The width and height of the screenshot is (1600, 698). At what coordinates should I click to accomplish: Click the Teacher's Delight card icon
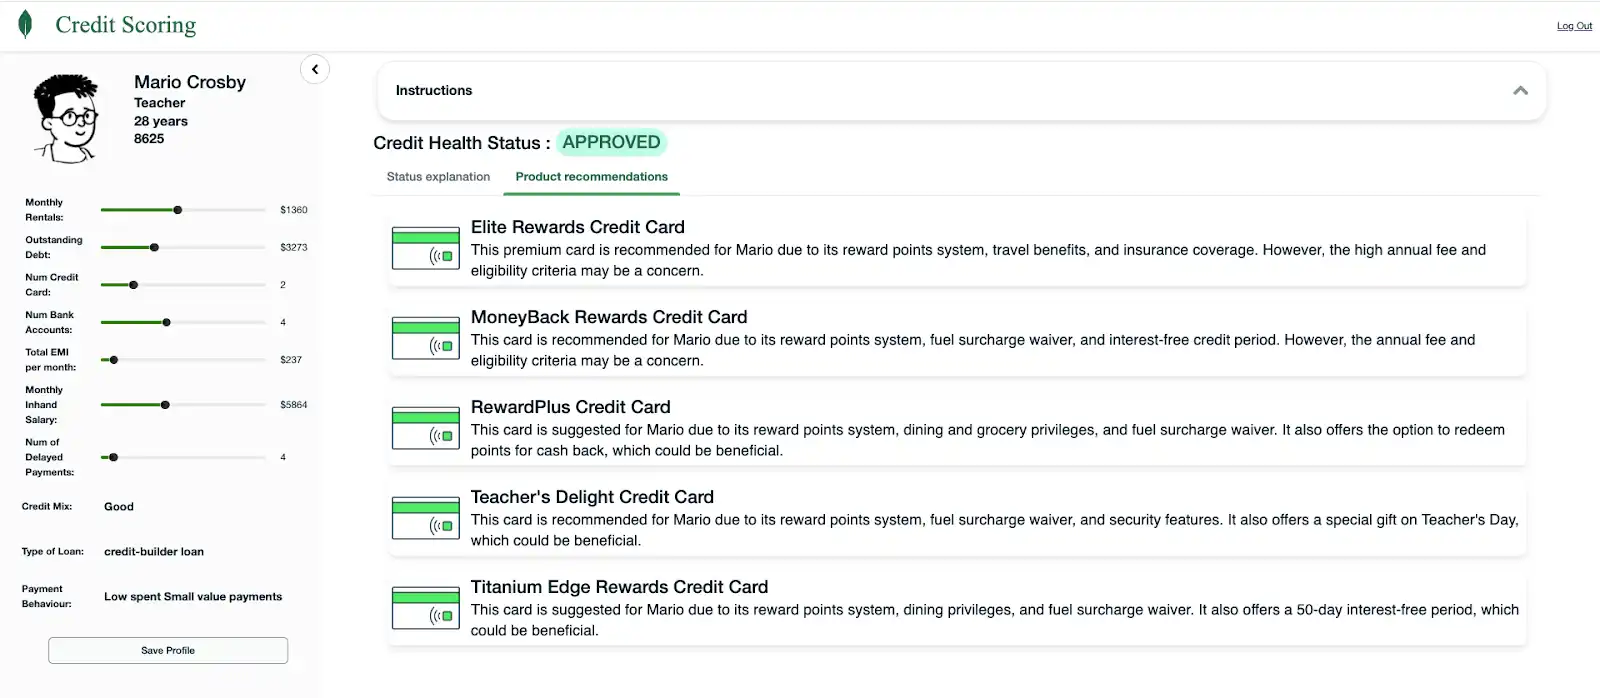(x=426, y=518)
